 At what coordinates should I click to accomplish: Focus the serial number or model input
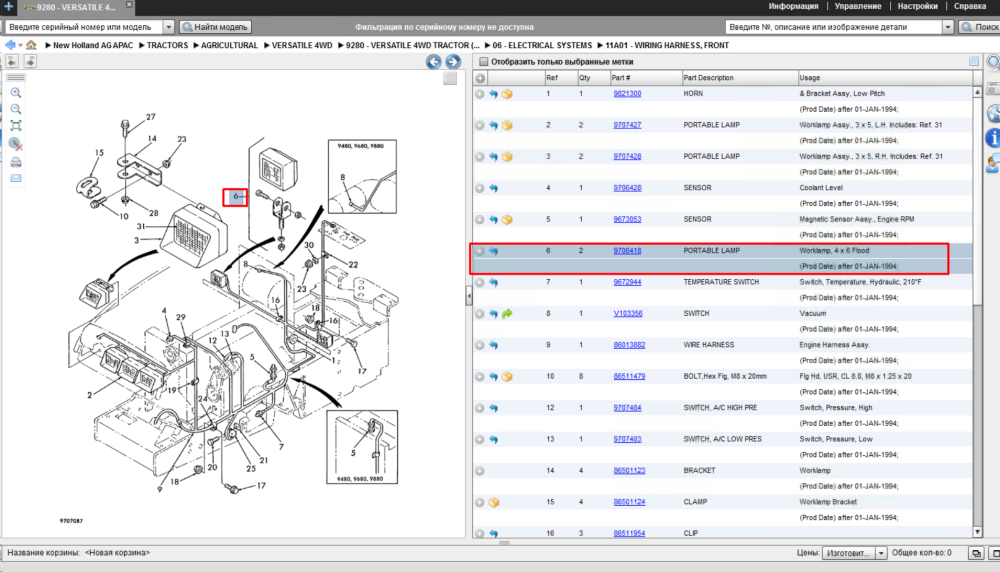tap(84, 27)
